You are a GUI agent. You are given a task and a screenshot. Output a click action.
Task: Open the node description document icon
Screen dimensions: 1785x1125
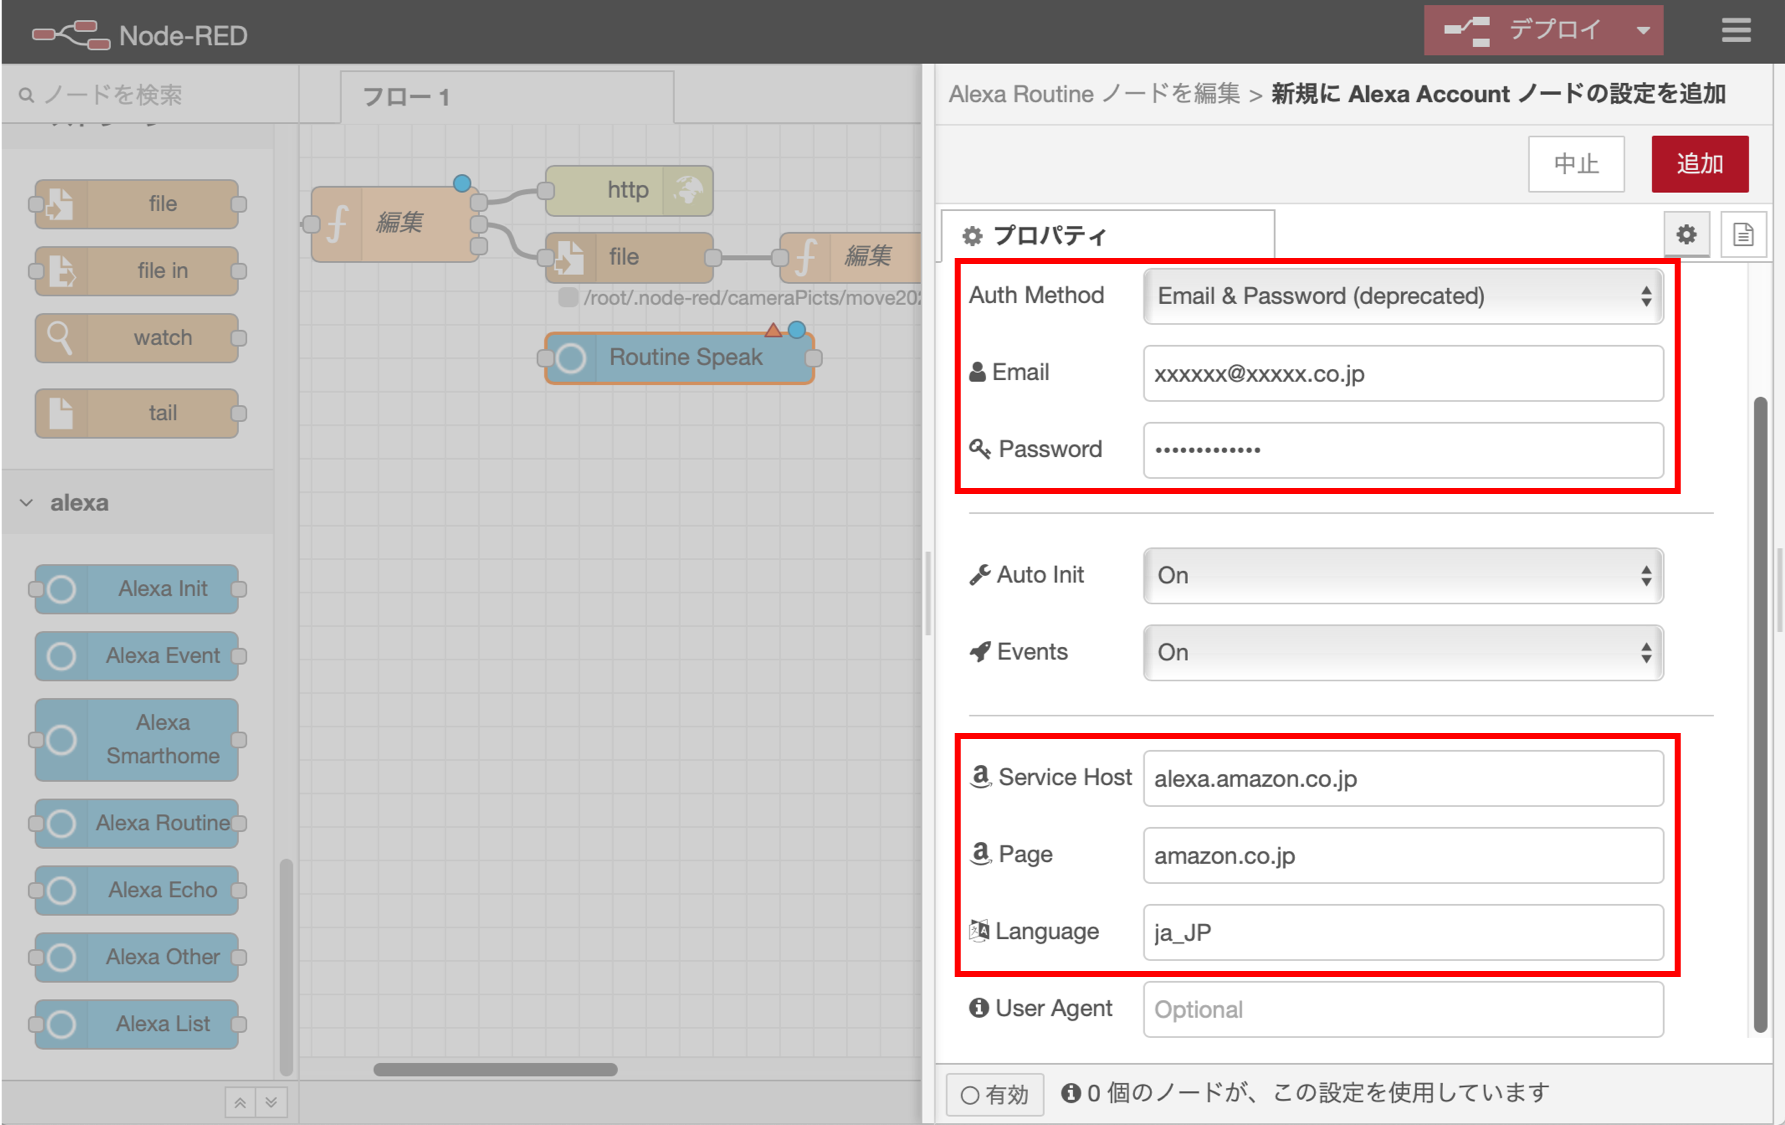click(1743, 235)
